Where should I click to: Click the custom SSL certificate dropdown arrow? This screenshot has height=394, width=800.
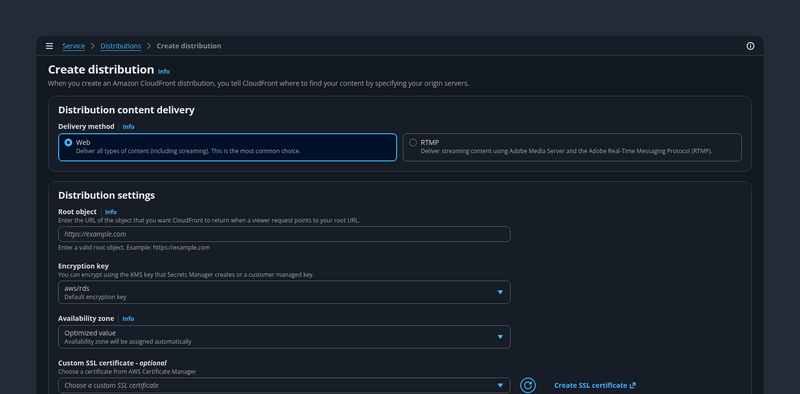(x=500, y=385)
